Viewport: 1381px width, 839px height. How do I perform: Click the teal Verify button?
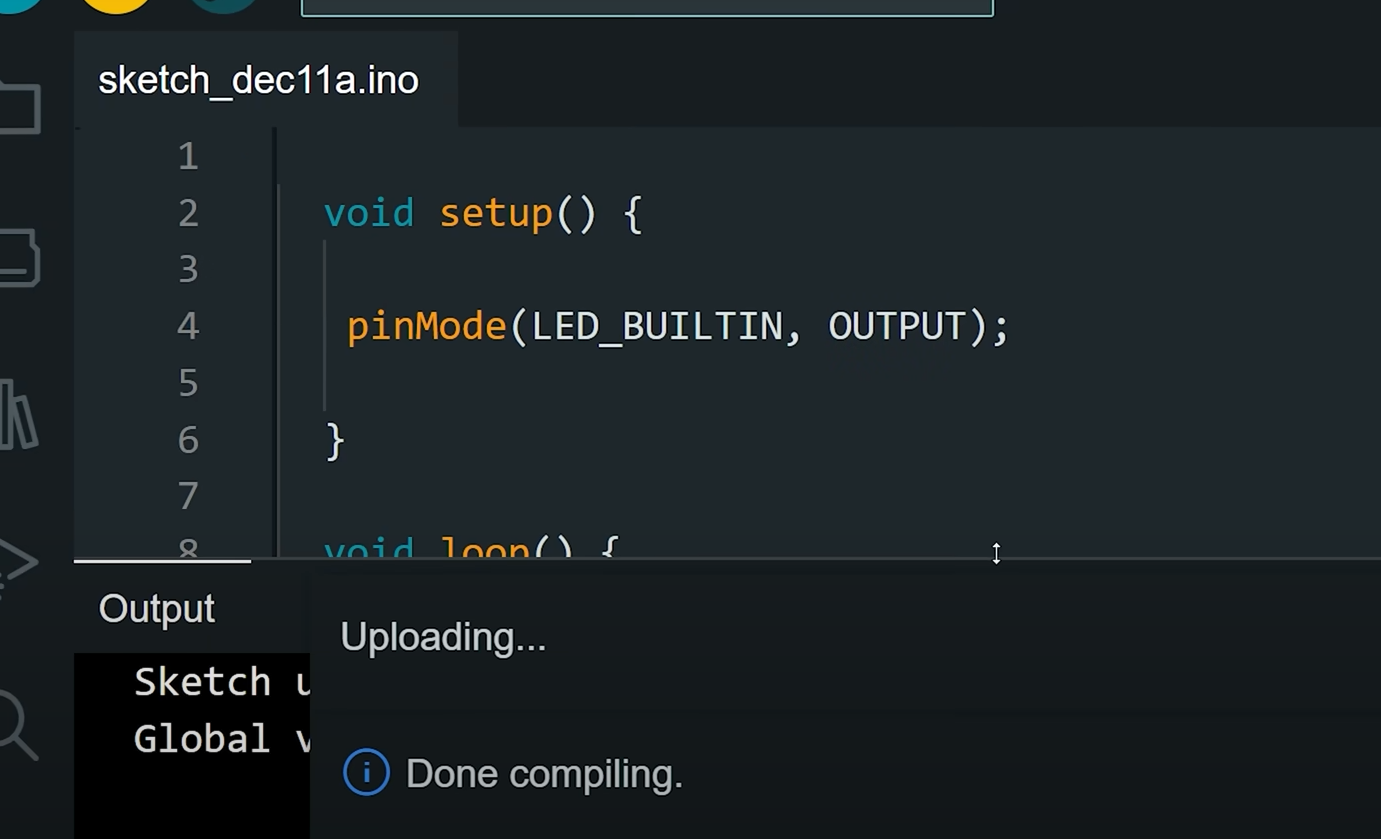(x=16, y=3)
